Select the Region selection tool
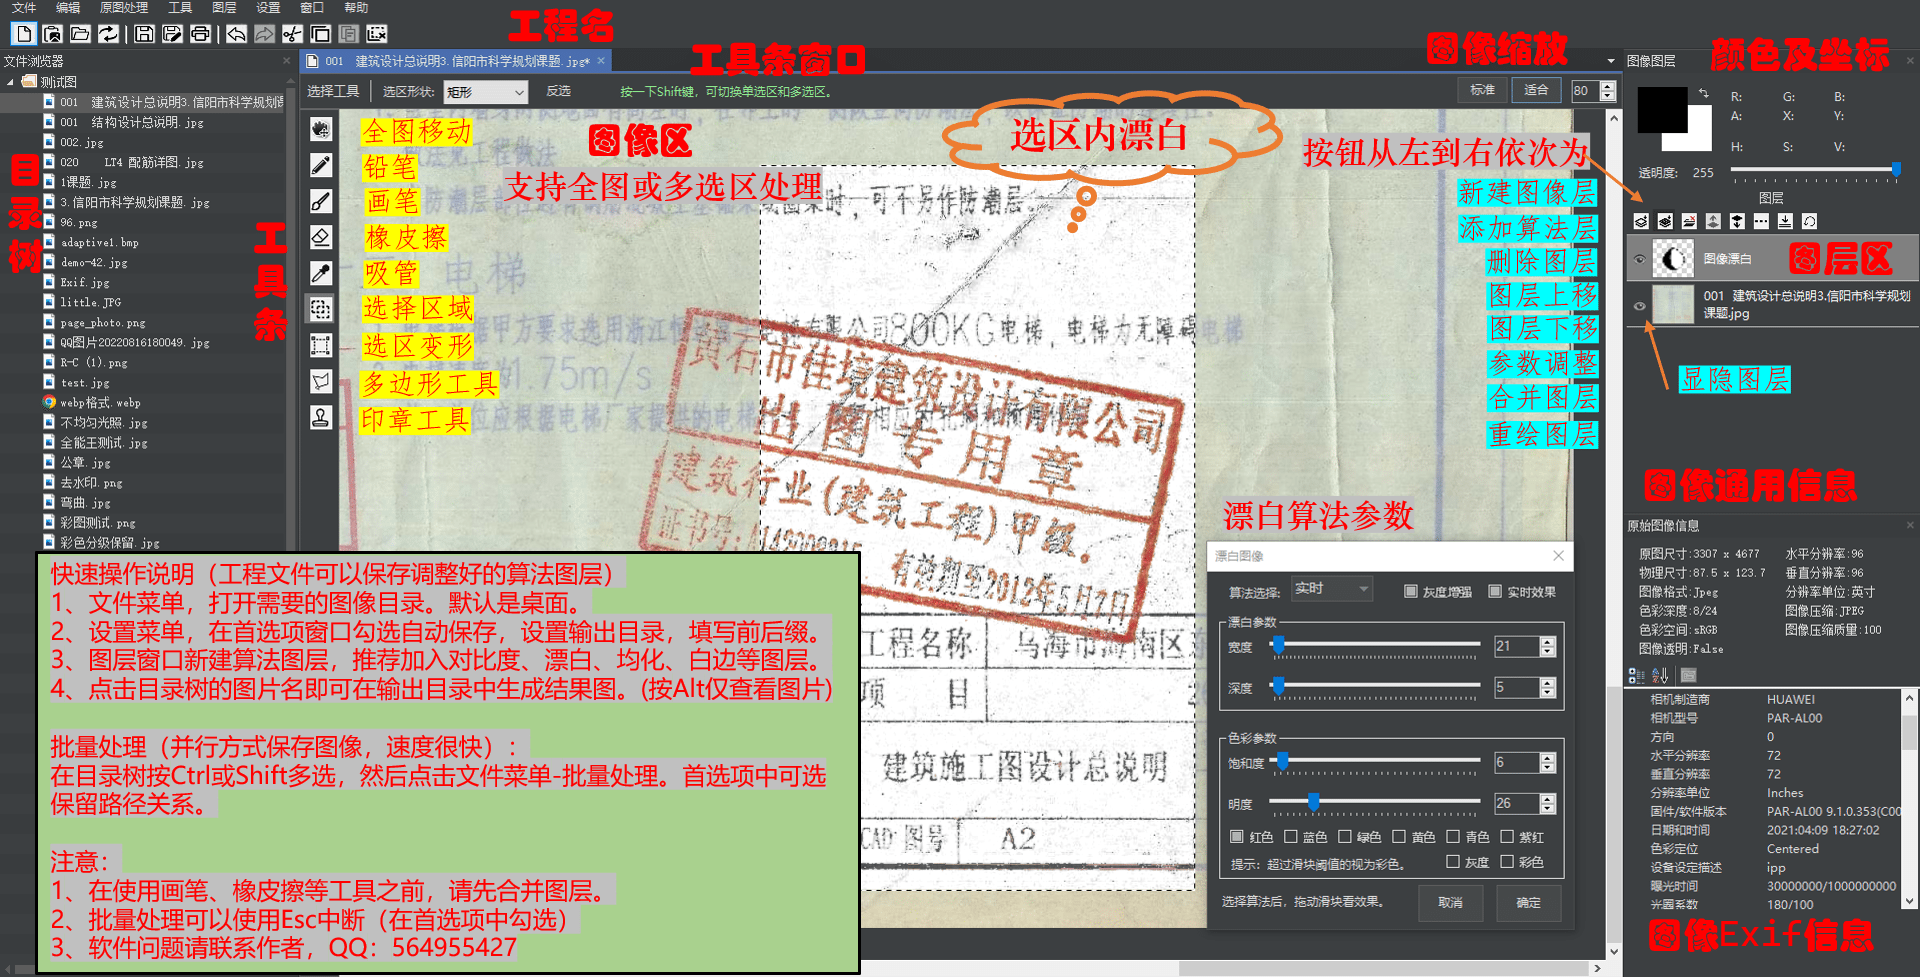This screenshot has width=1920, height=977. click(321, 309)
